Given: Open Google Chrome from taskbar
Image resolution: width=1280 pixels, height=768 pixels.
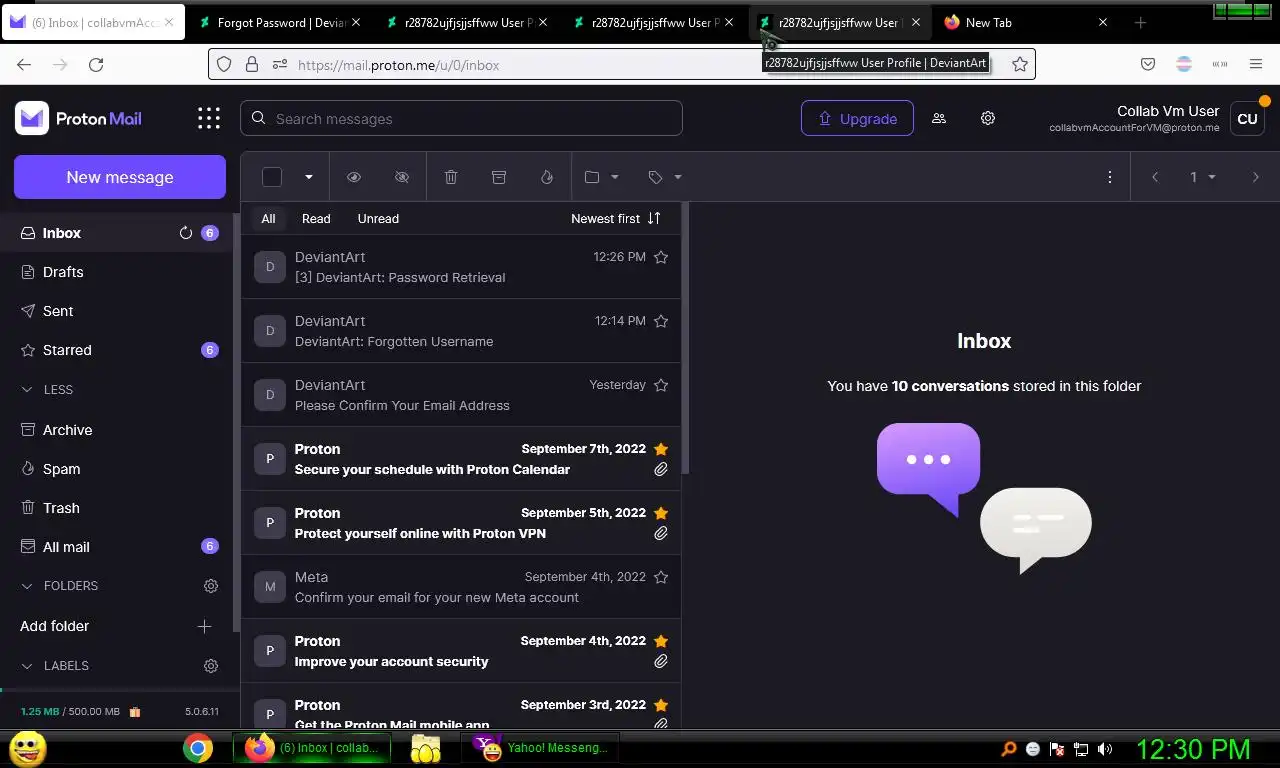Looking at the screenshot, I should (x=198, y=748).
